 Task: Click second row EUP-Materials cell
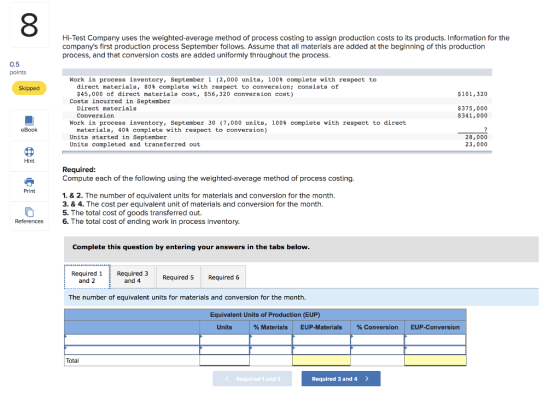point(321,350)
